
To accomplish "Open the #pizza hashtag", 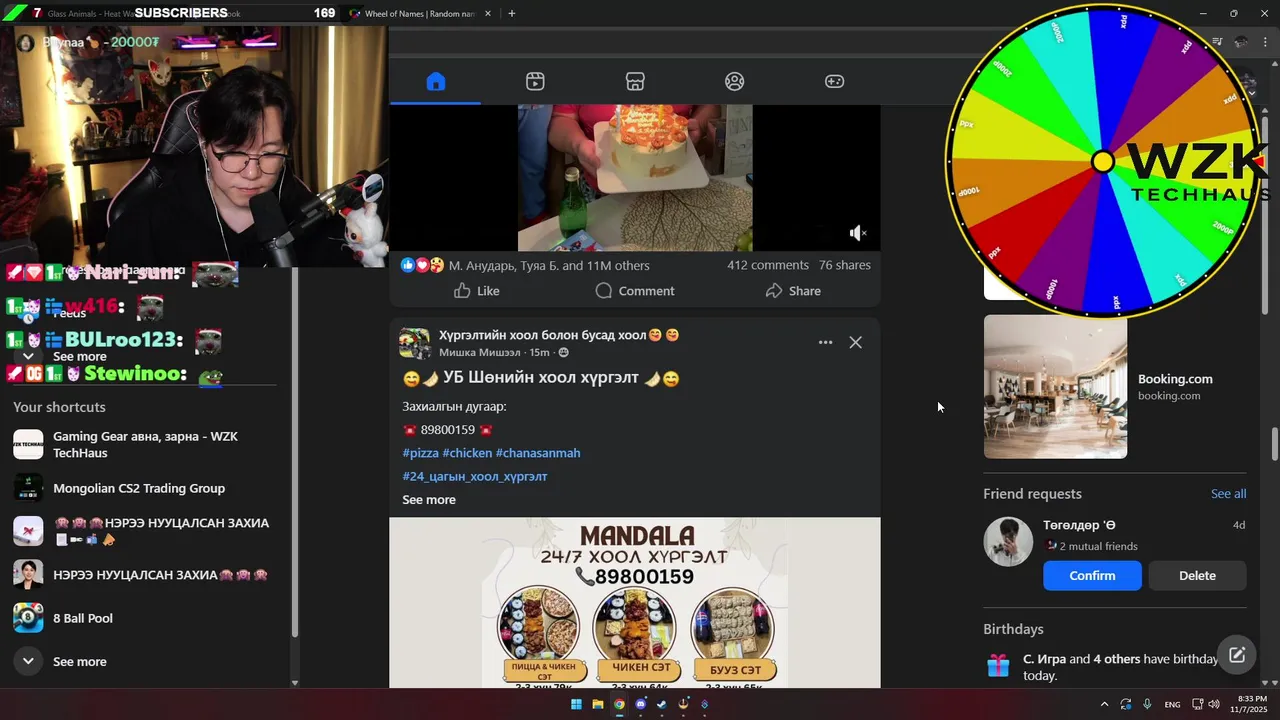I will (x=420, y=453).
